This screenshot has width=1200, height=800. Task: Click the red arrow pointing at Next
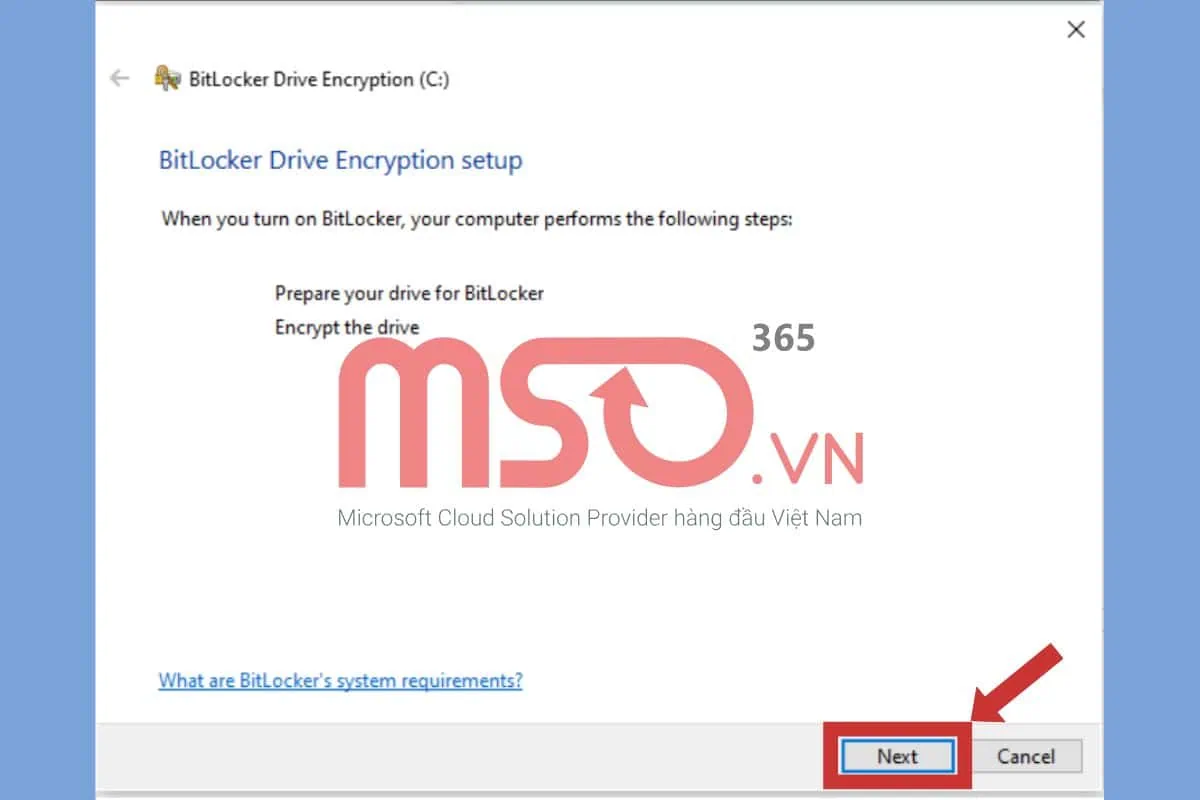pos(1015,683)
